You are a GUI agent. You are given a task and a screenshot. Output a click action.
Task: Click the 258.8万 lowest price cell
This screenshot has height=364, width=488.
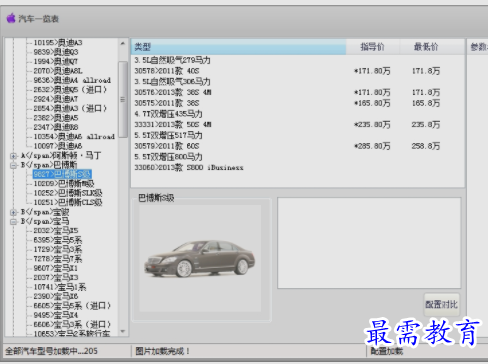point(426,146)
